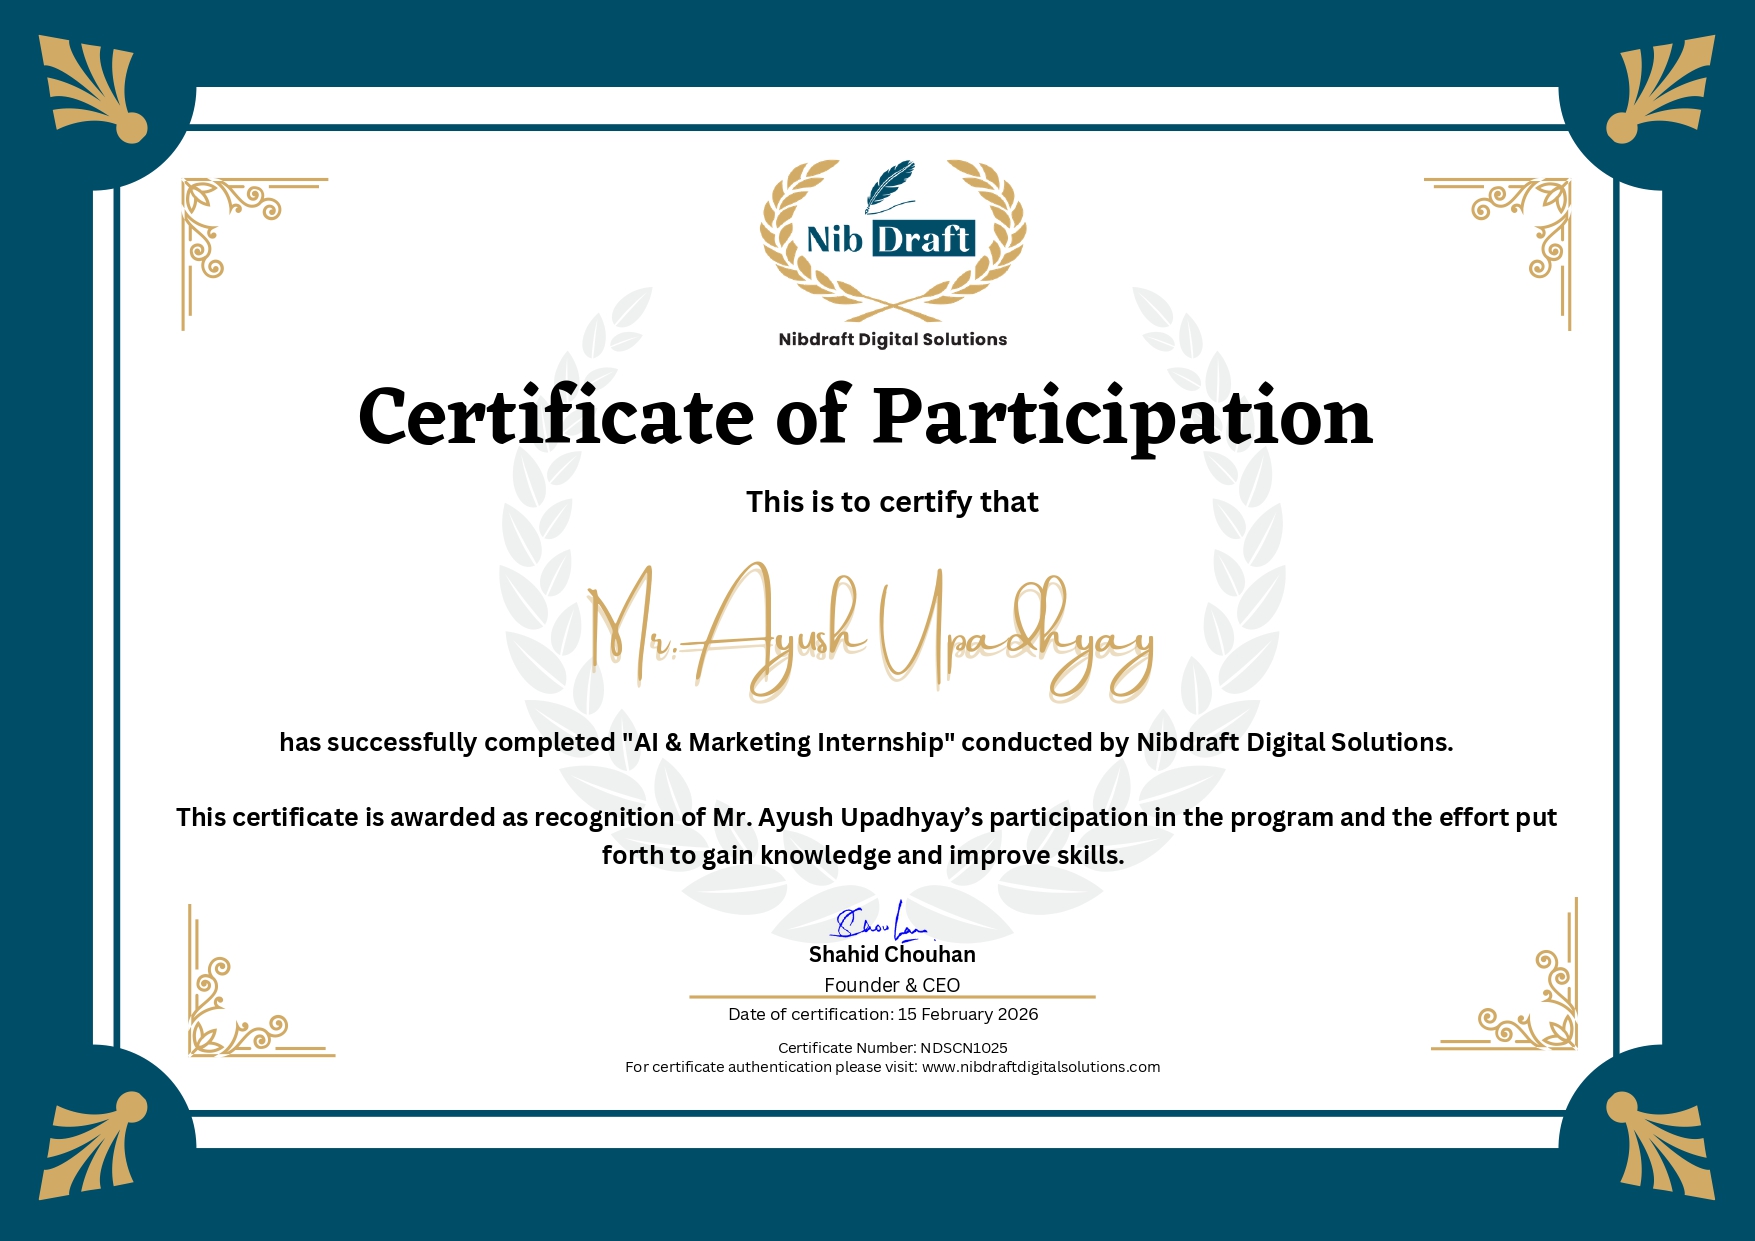Select the 'Founder & CEO' title text
This screenshot has height=1241, width=1755.
click(x=891, y=984)
